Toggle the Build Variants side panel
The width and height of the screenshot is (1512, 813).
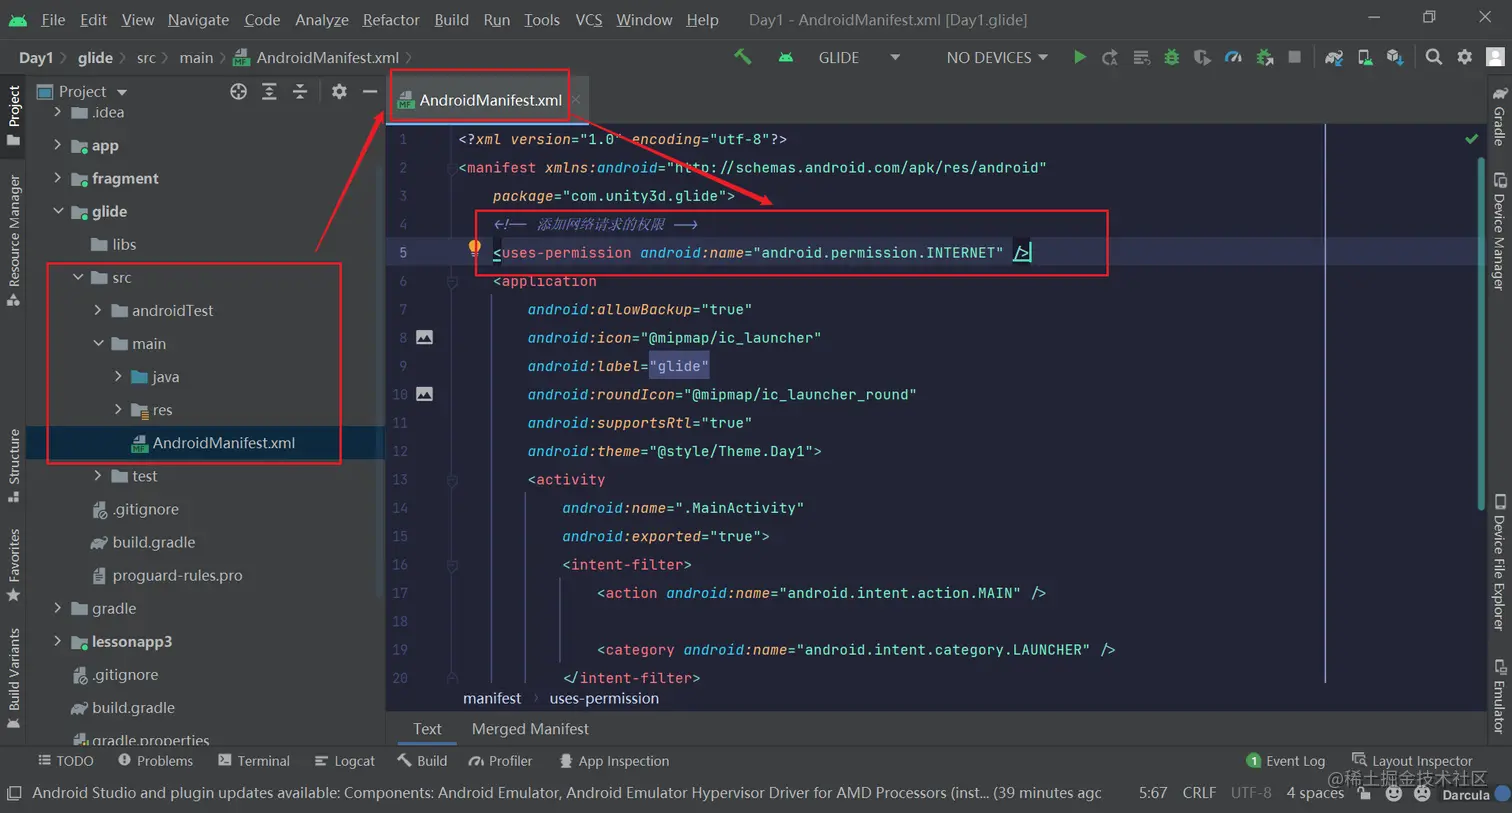point(13,678)
